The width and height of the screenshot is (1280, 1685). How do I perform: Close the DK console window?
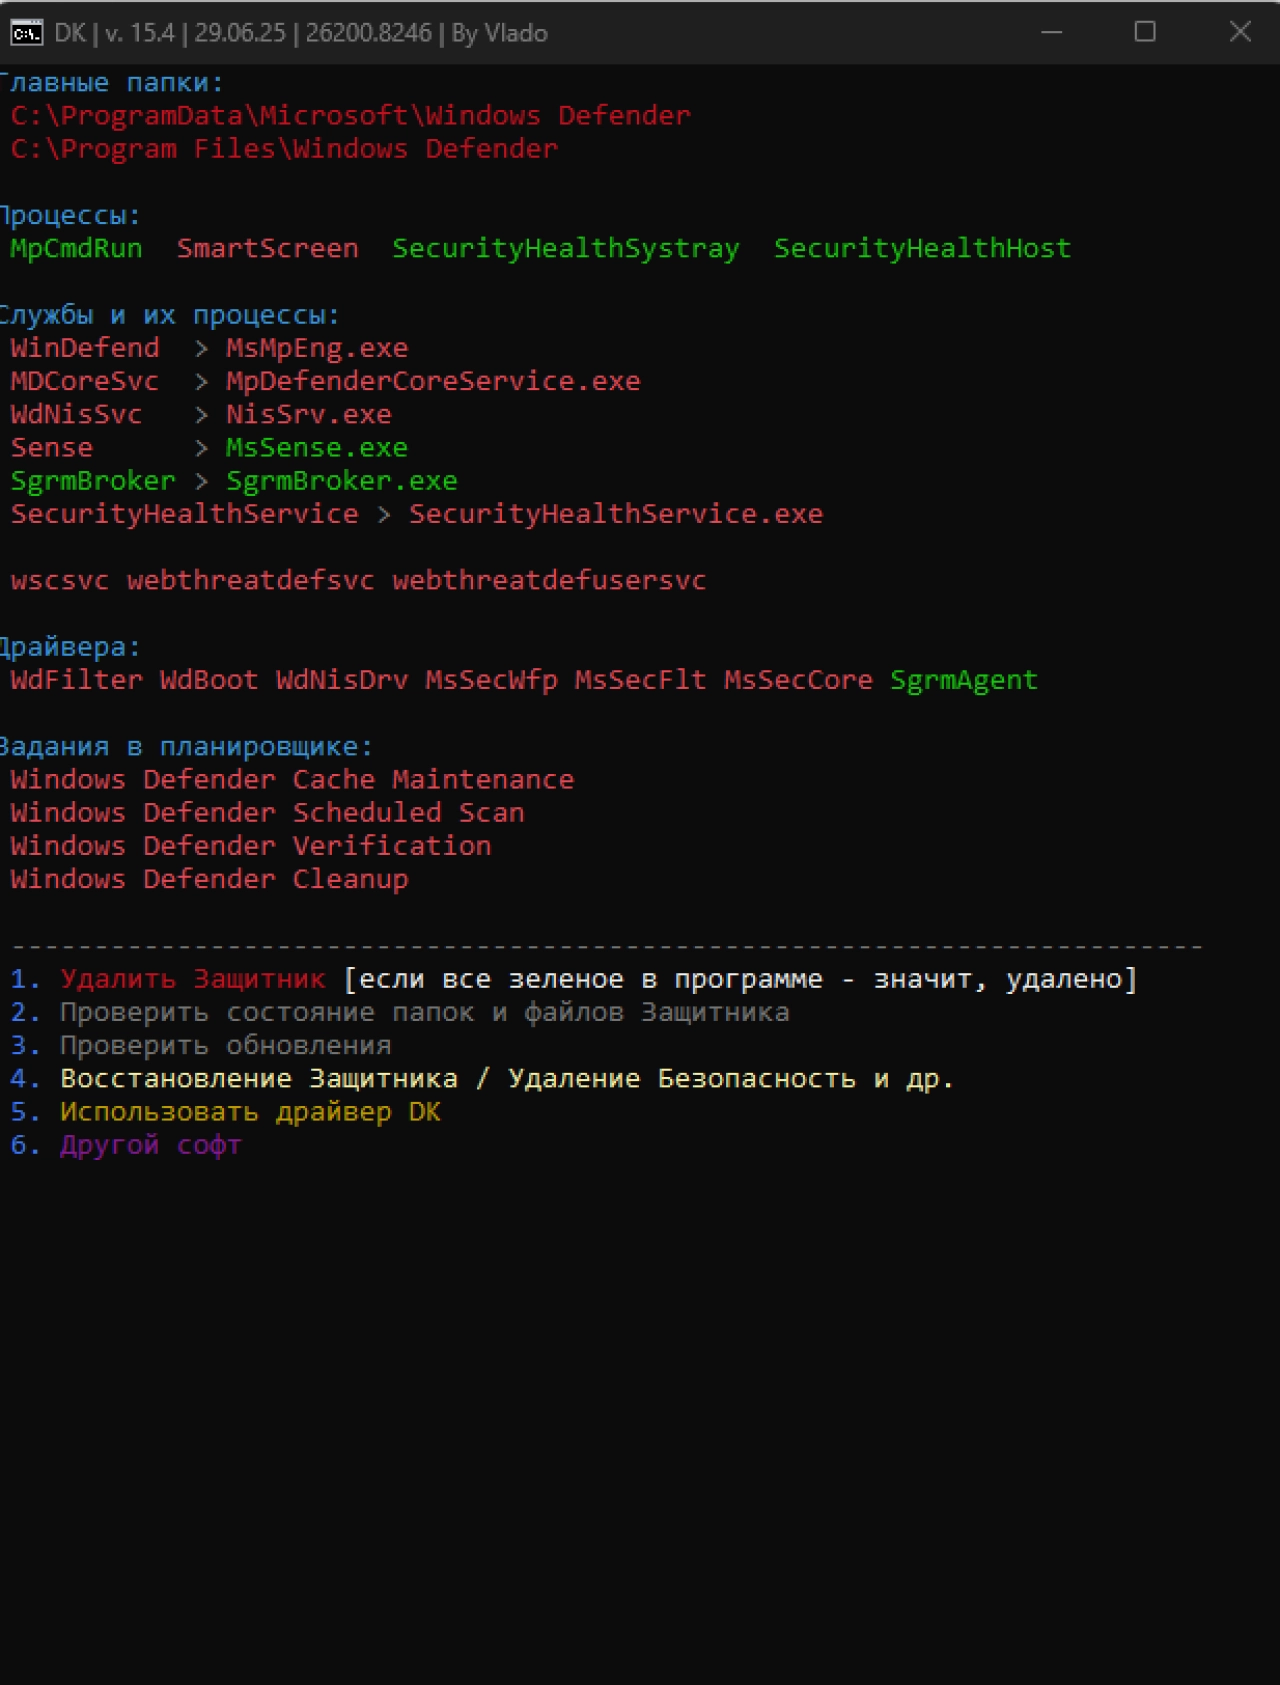1240,32
